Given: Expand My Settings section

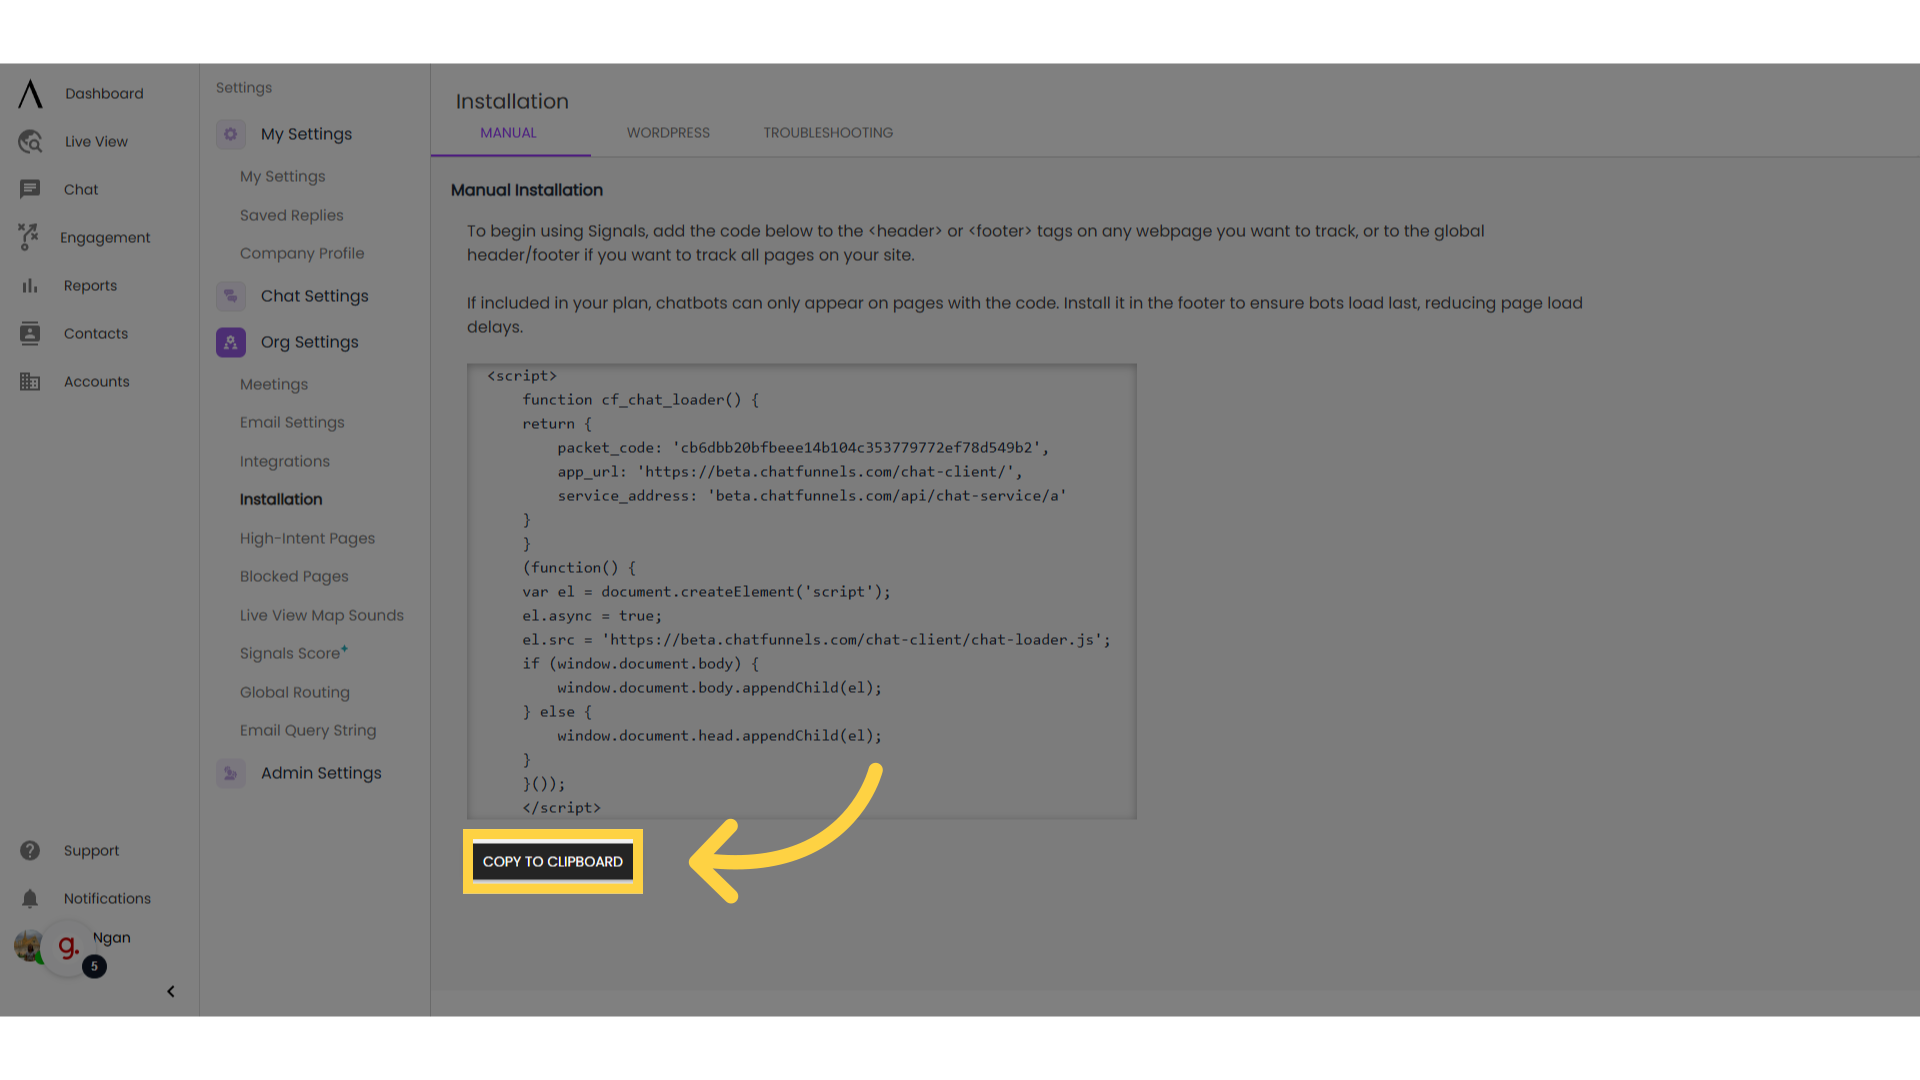Looking at the screenshot, I should [x=306, y=133].
